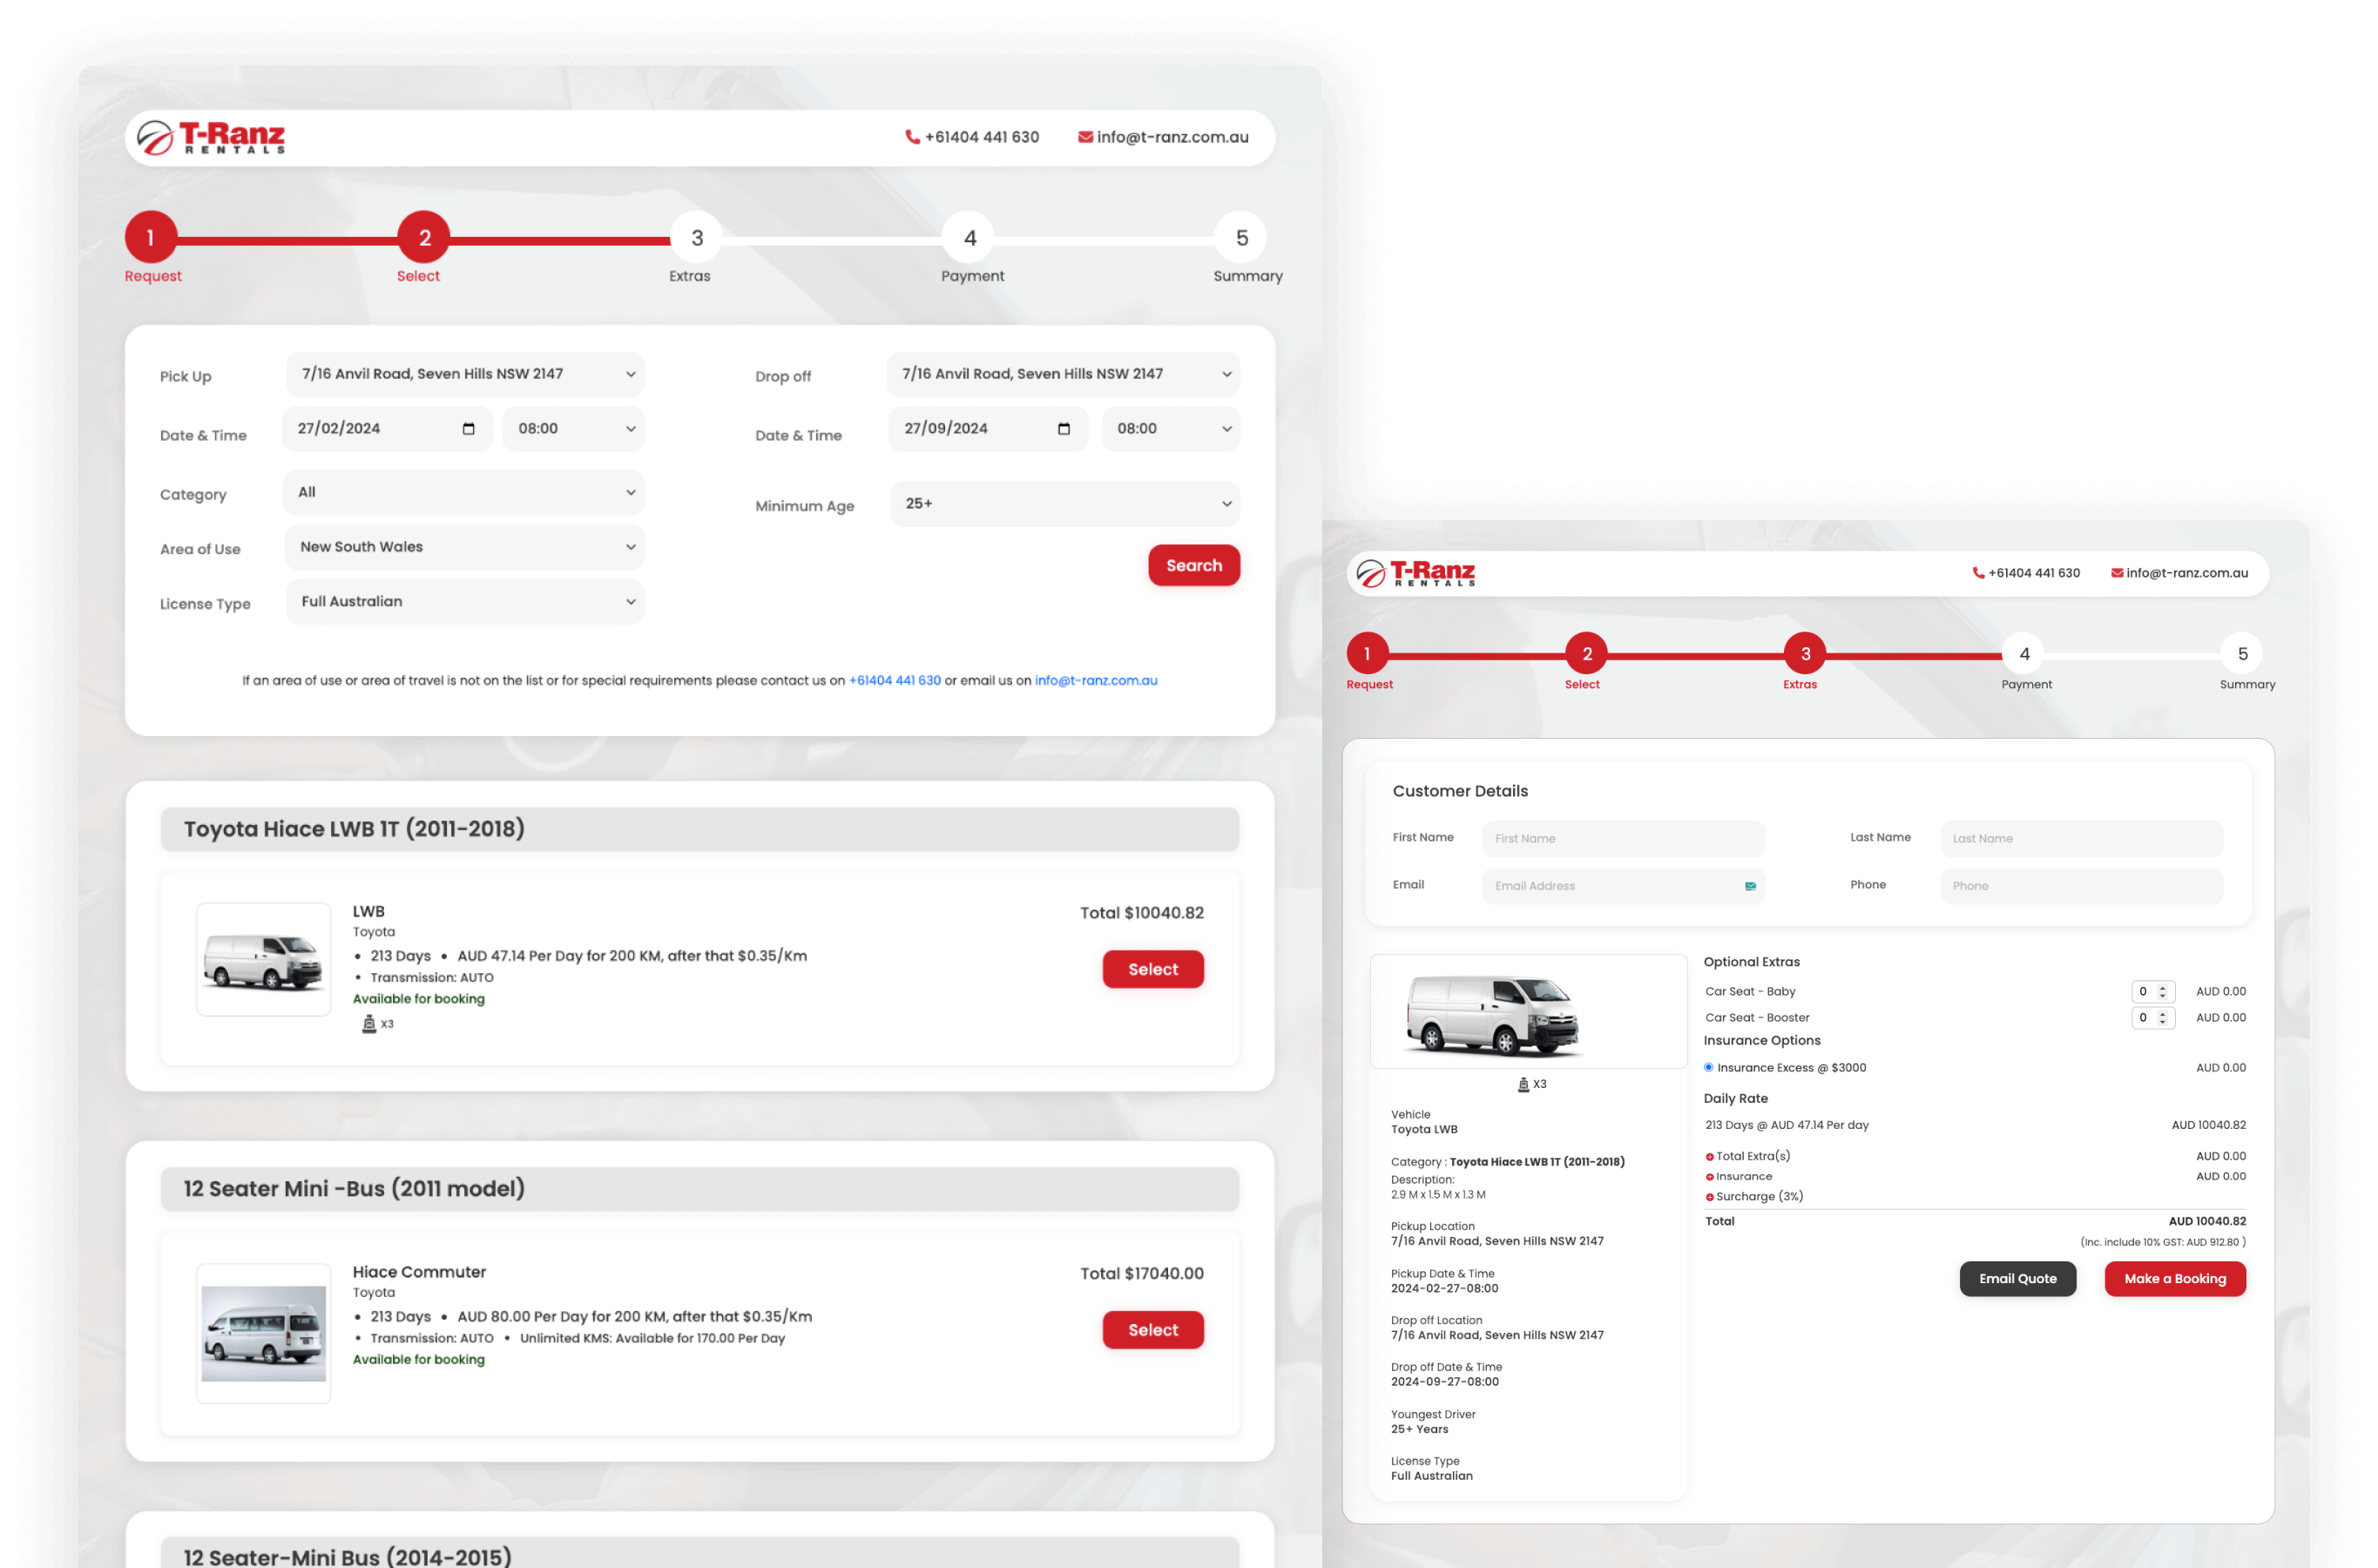Go to step 2 Select in right page

coord(1586,654)
